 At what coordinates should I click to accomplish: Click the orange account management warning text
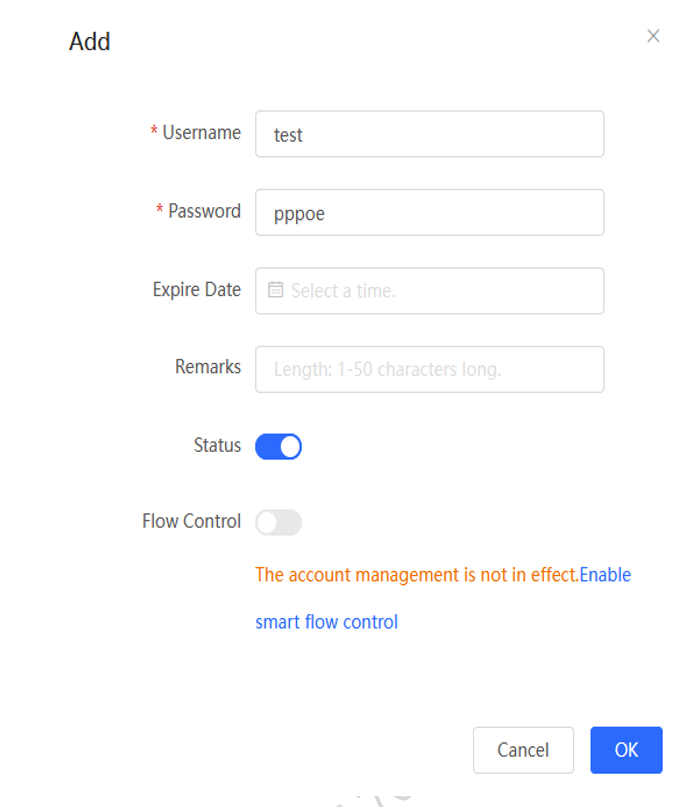(x=417, y=574)
